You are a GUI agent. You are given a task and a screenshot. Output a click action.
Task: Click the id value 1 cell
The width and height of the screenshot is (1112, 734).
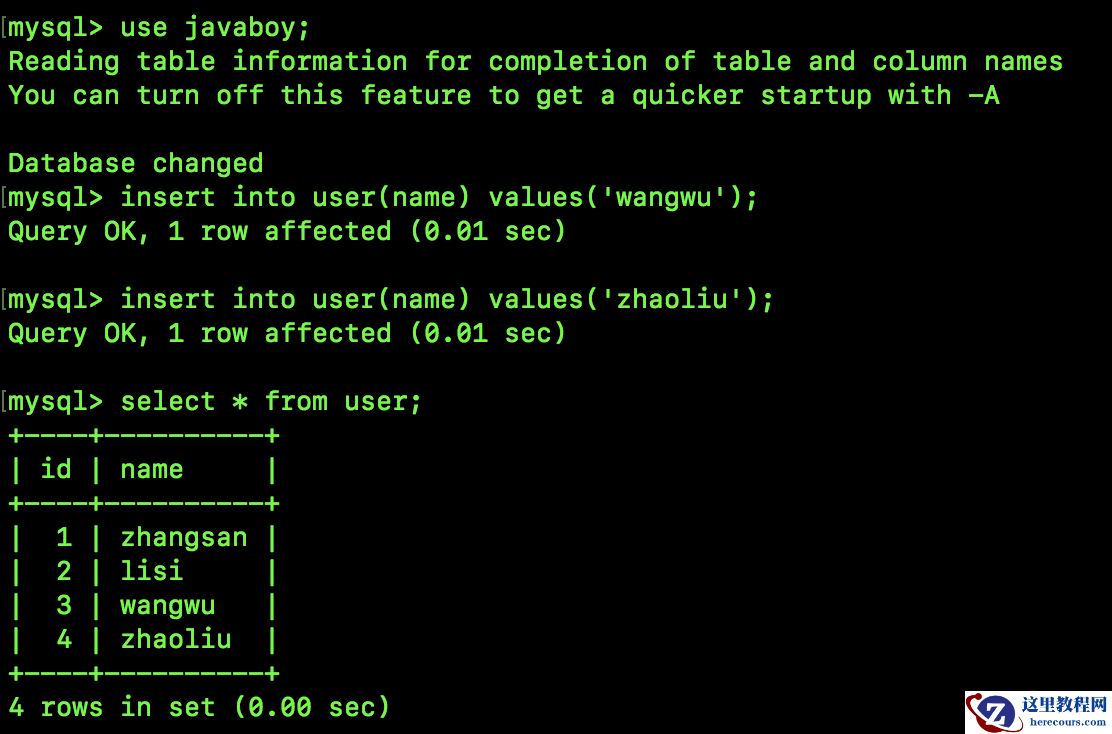tap(64, 537)
